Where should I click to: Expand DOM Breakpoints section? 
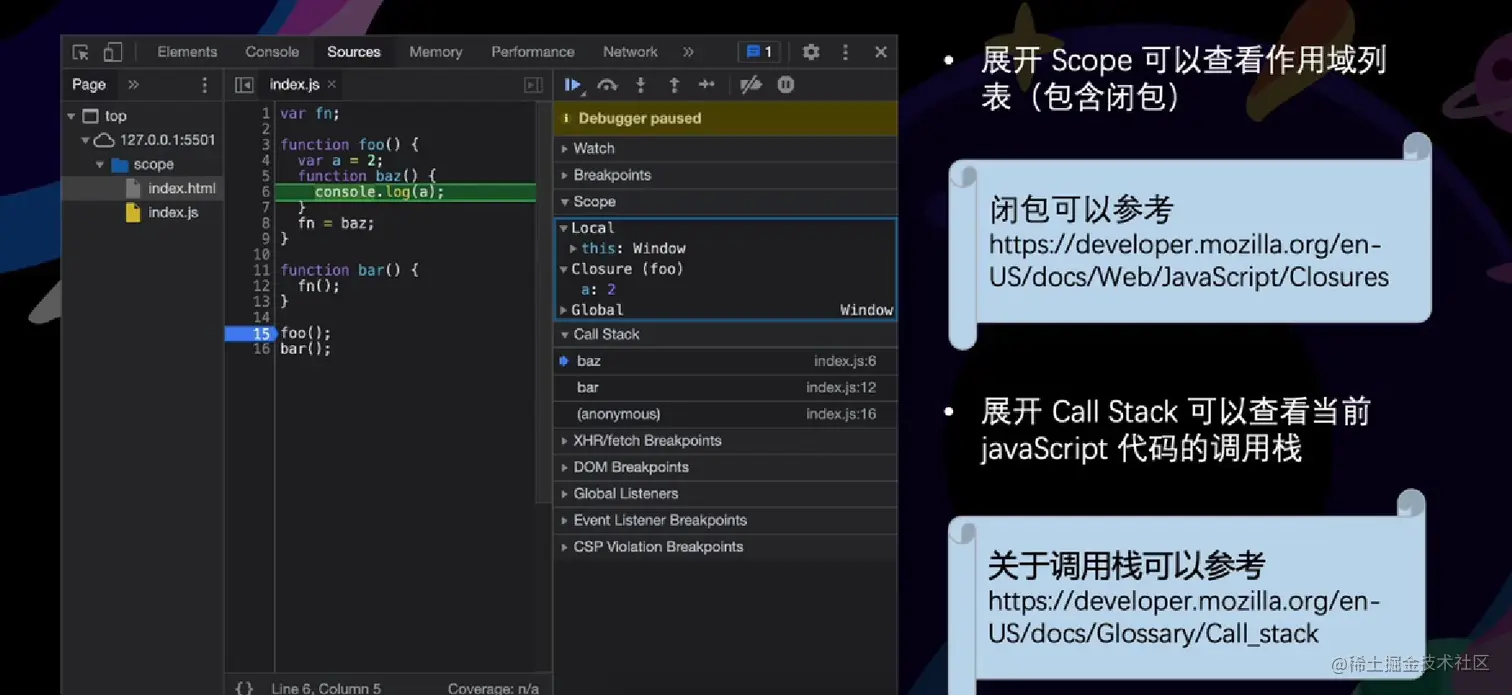click(725, 467)
